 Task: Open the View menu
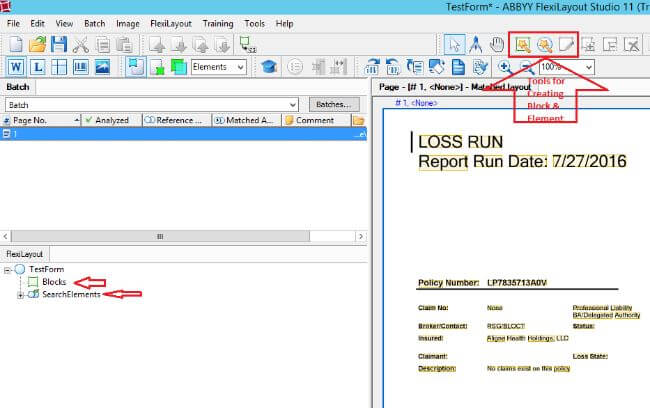pos(64,24)
